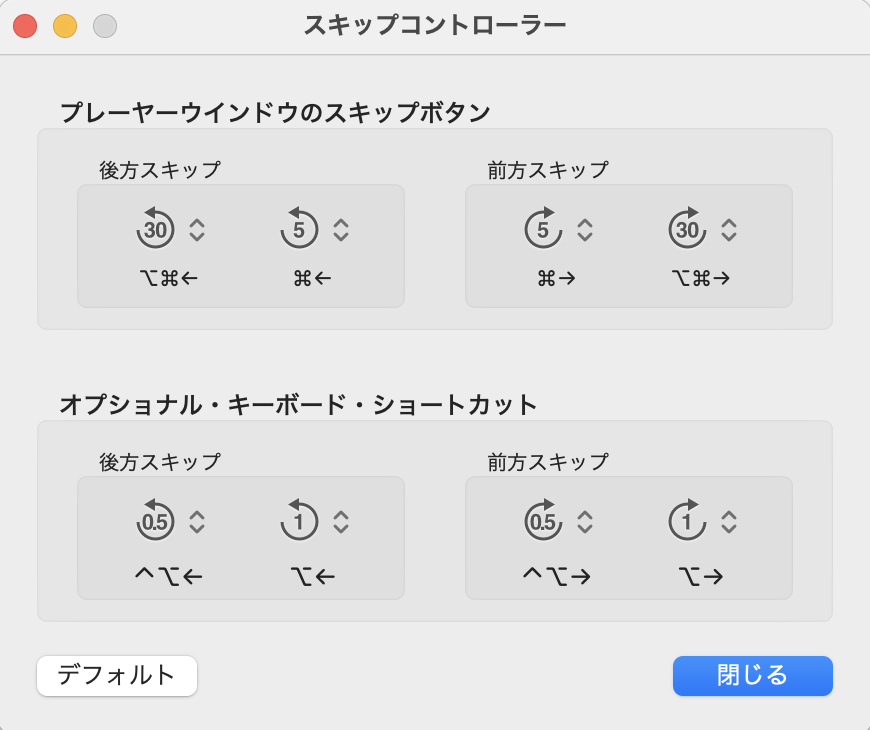Click the デフォルト button
The height and width of the screenshot is (730, 870).
117,676
